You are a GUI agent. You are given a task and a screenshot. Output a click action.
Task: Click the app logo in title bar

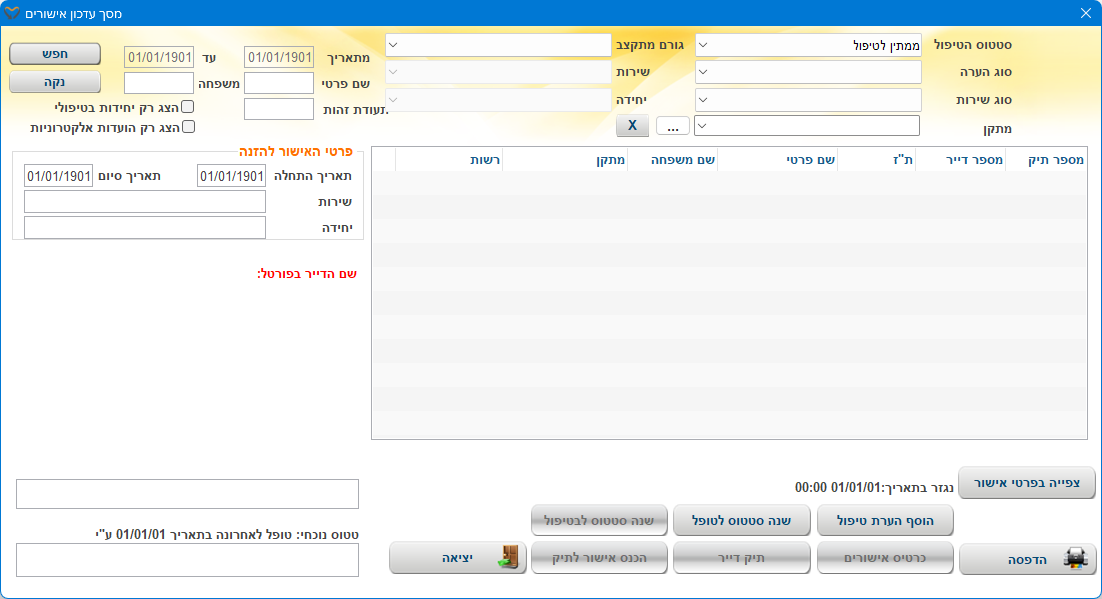[x=11, y=14]
